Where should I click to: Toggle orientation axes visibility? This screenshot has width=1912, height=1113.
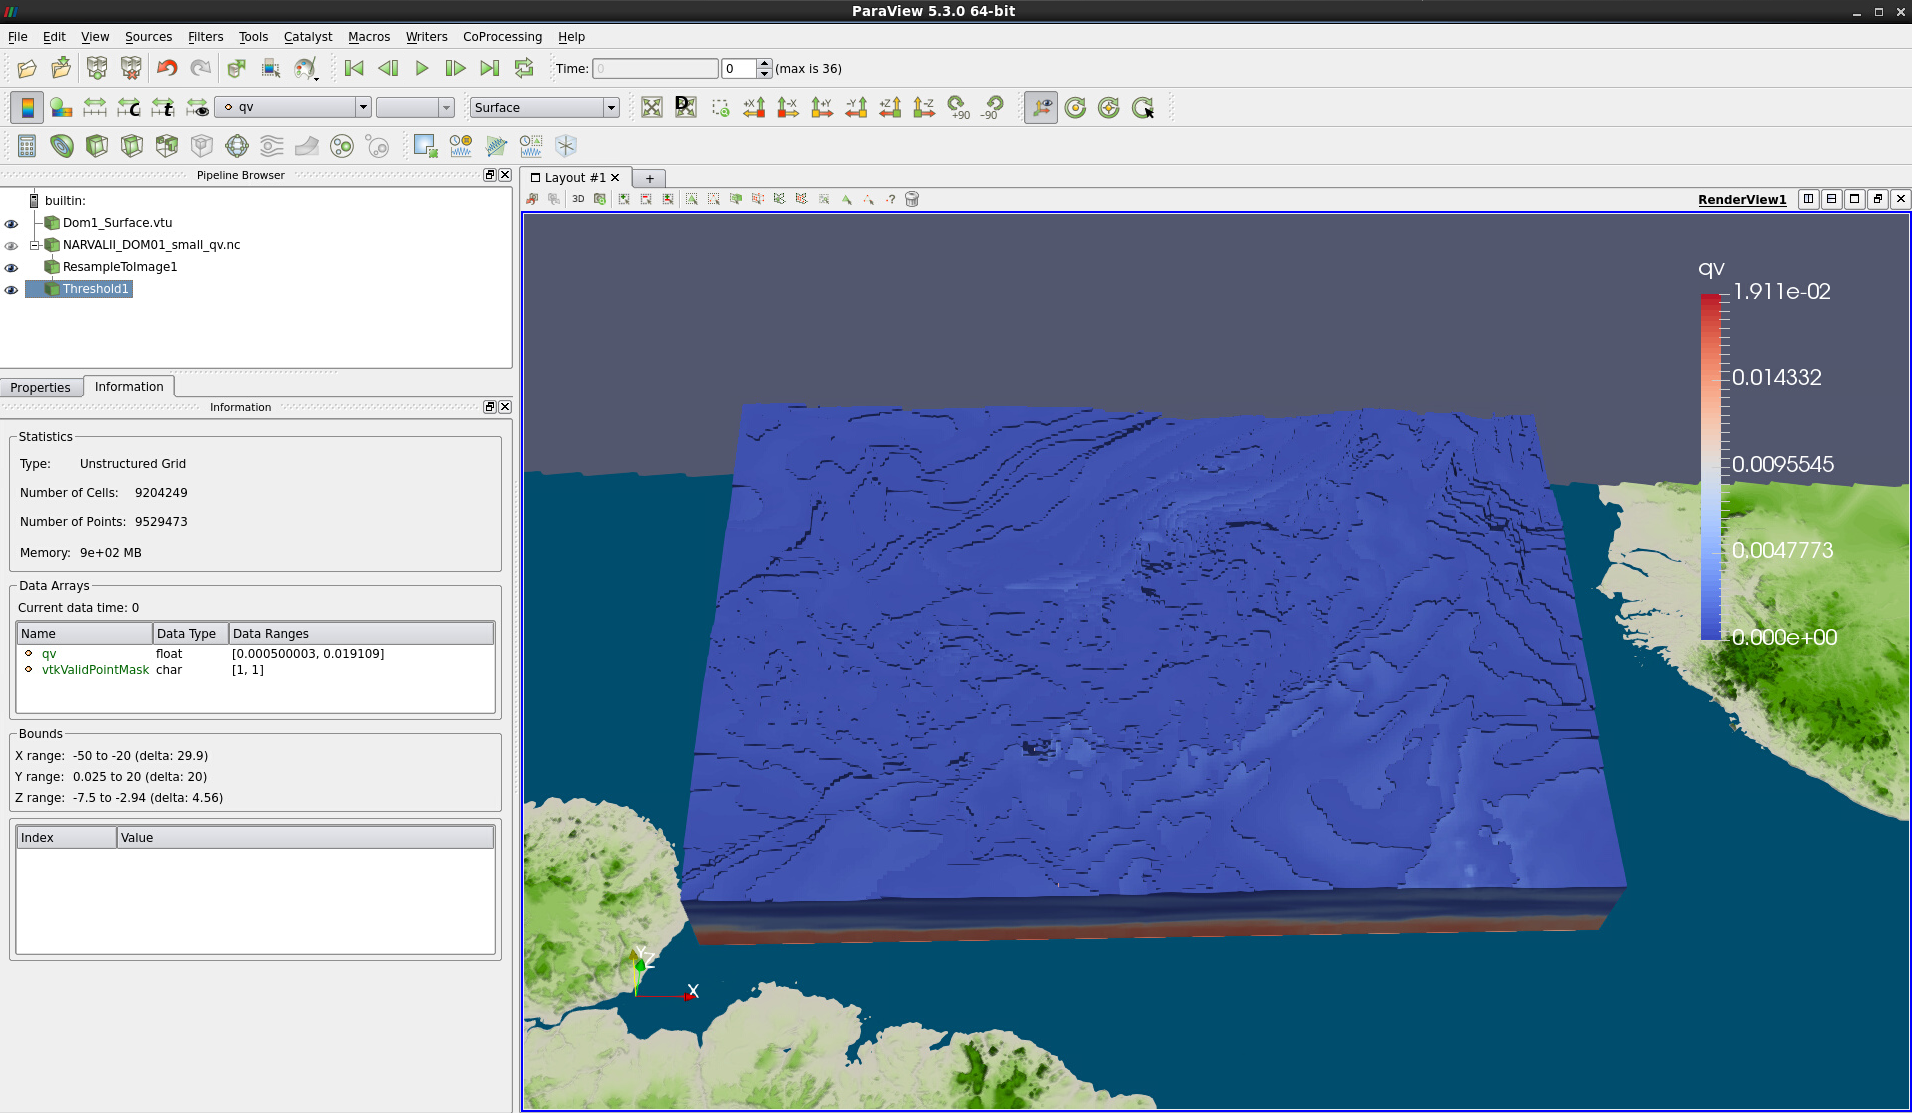tap(1041, 107)
